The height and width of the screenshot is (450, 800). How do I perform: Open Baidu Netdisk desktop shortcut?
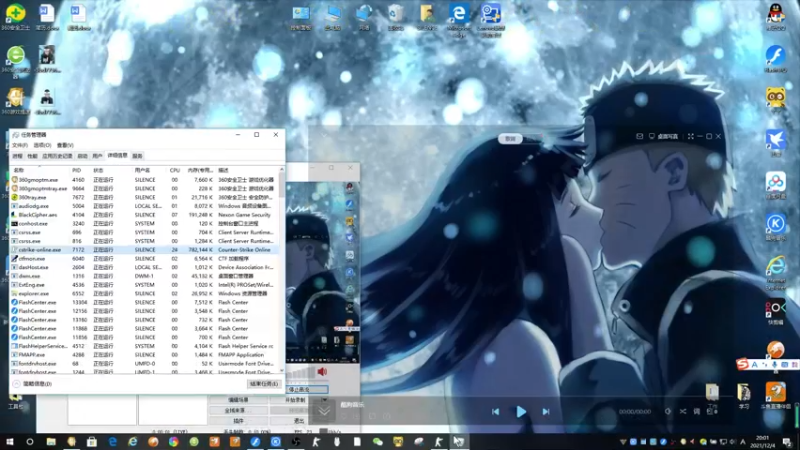776,185
